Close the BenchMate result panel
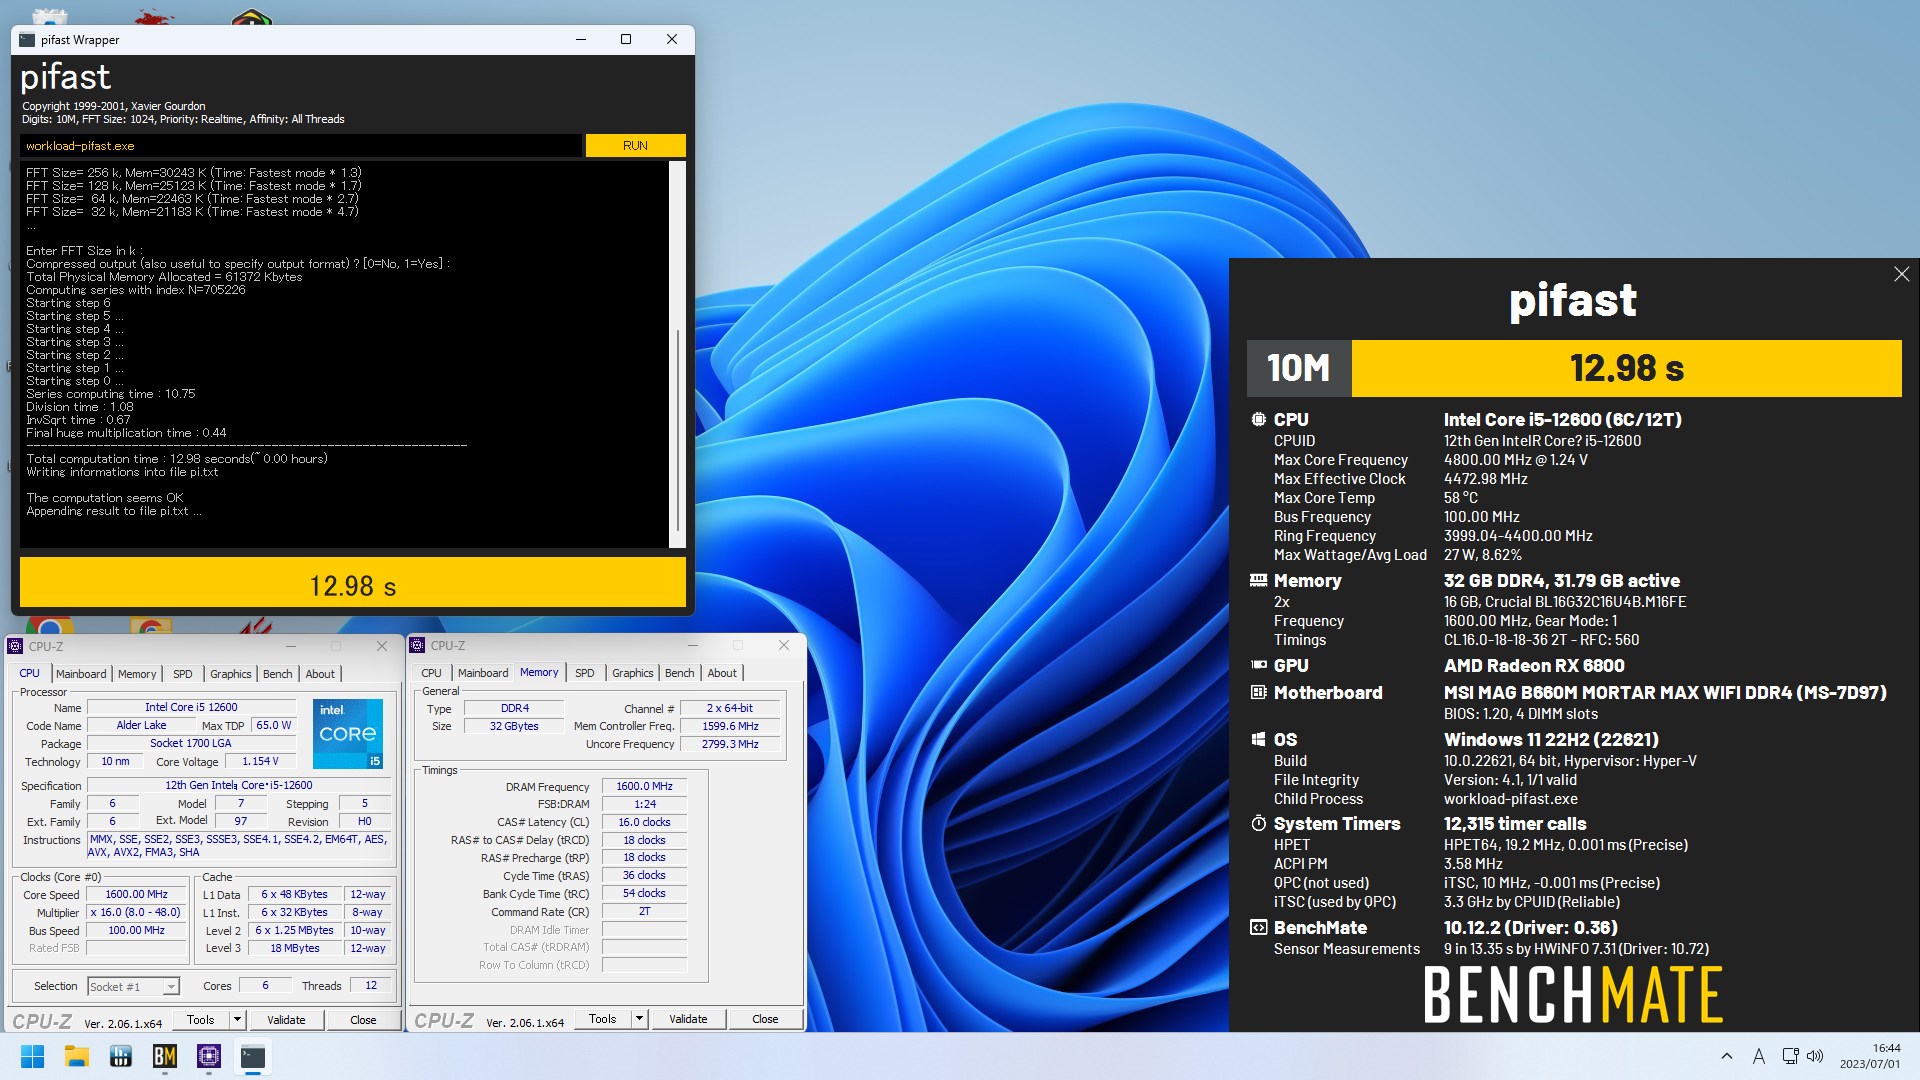This screenshot has height=1080, width=1920. (1901, 274)
